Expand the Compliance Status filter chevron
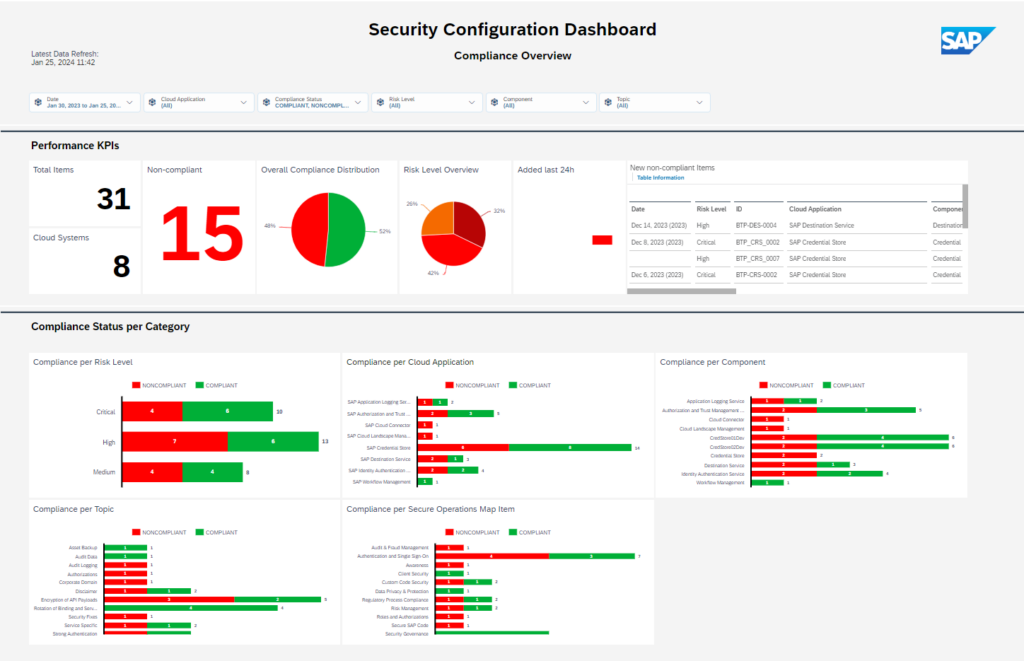This screenshot has height=661, width=1024. point(358,103)
